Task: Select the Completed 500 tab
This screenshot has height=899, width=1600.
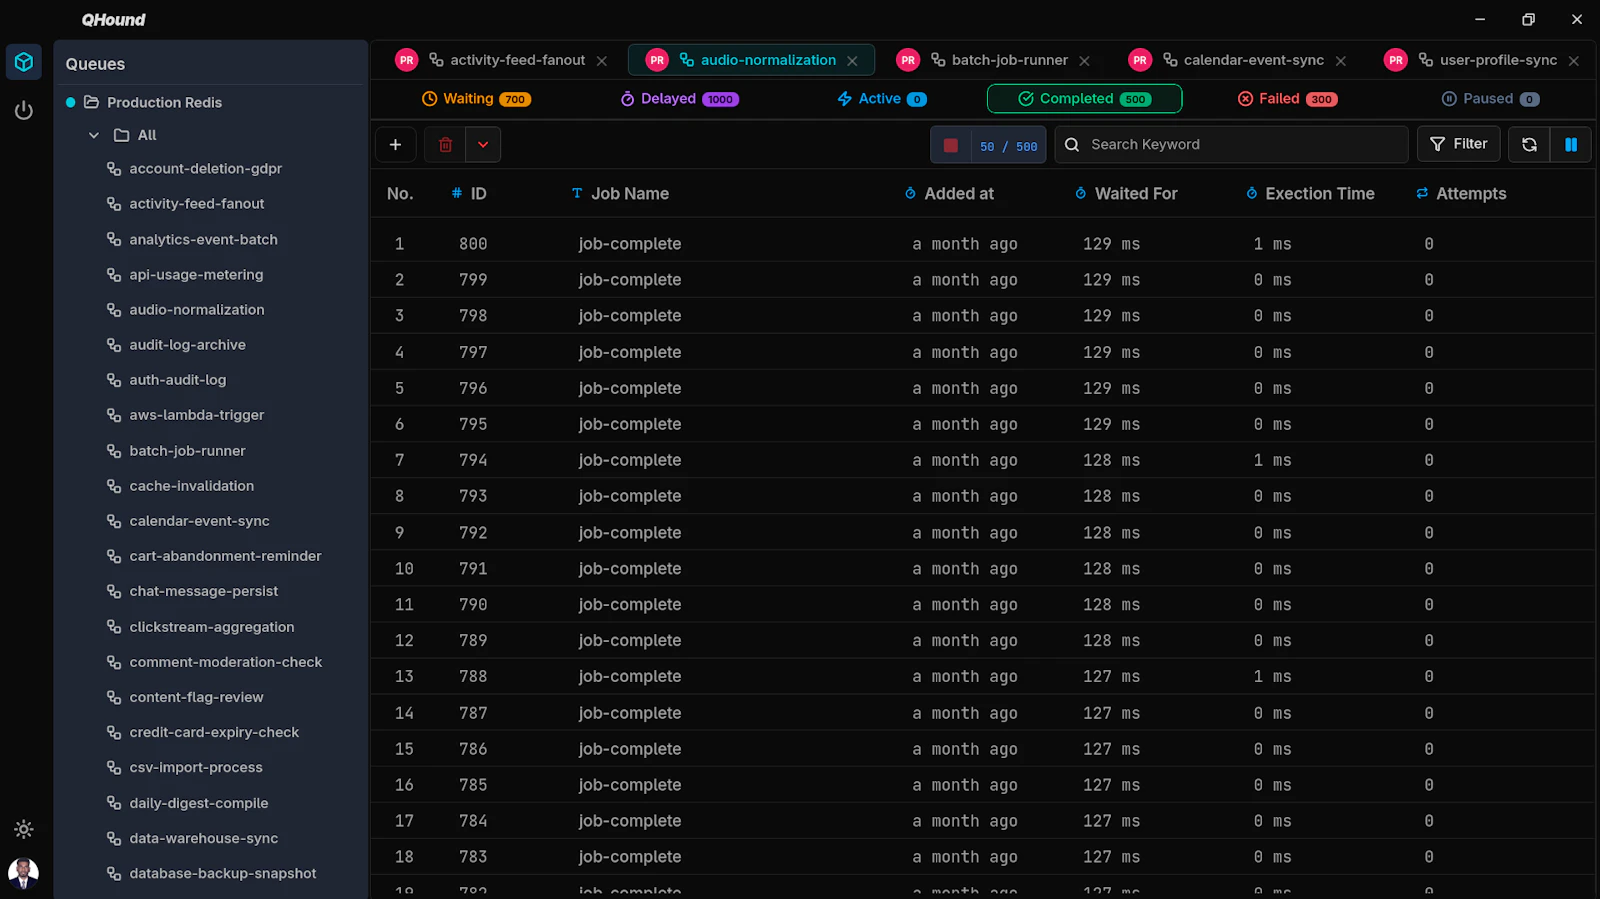Action: [1084, 99]
